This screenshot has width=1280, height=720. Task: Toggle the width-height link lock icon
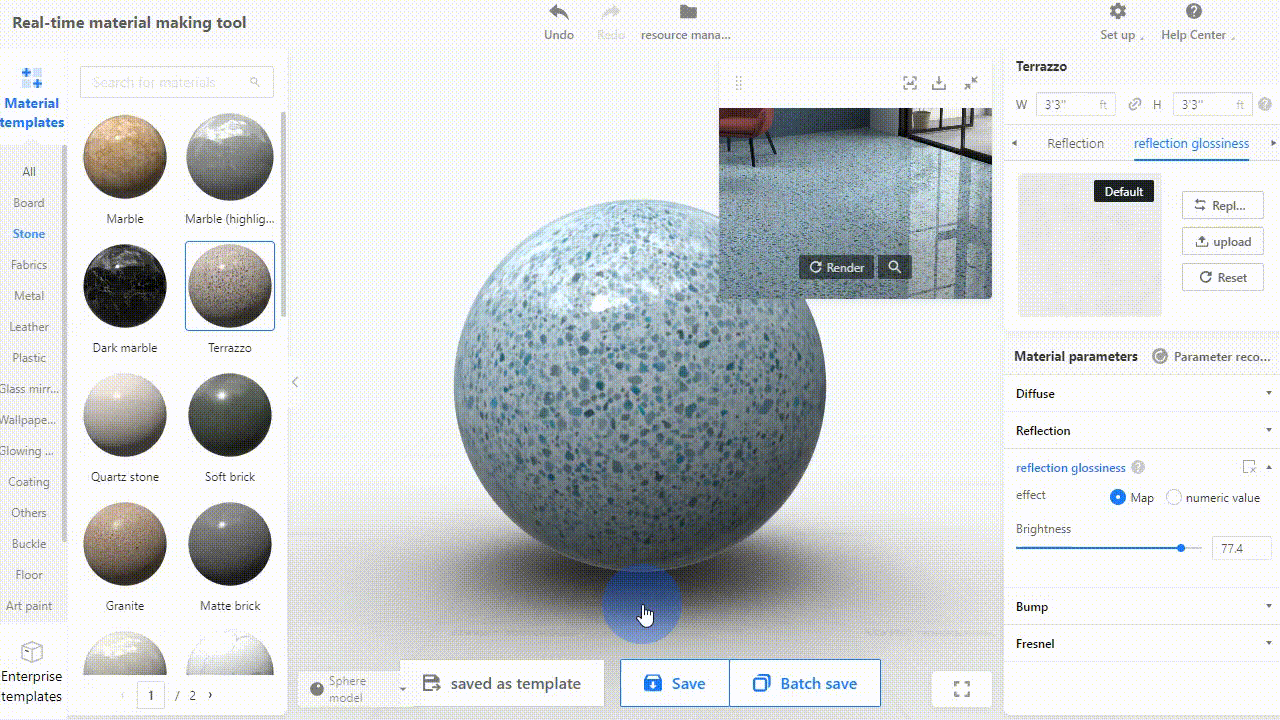(x=1135, y=104)
